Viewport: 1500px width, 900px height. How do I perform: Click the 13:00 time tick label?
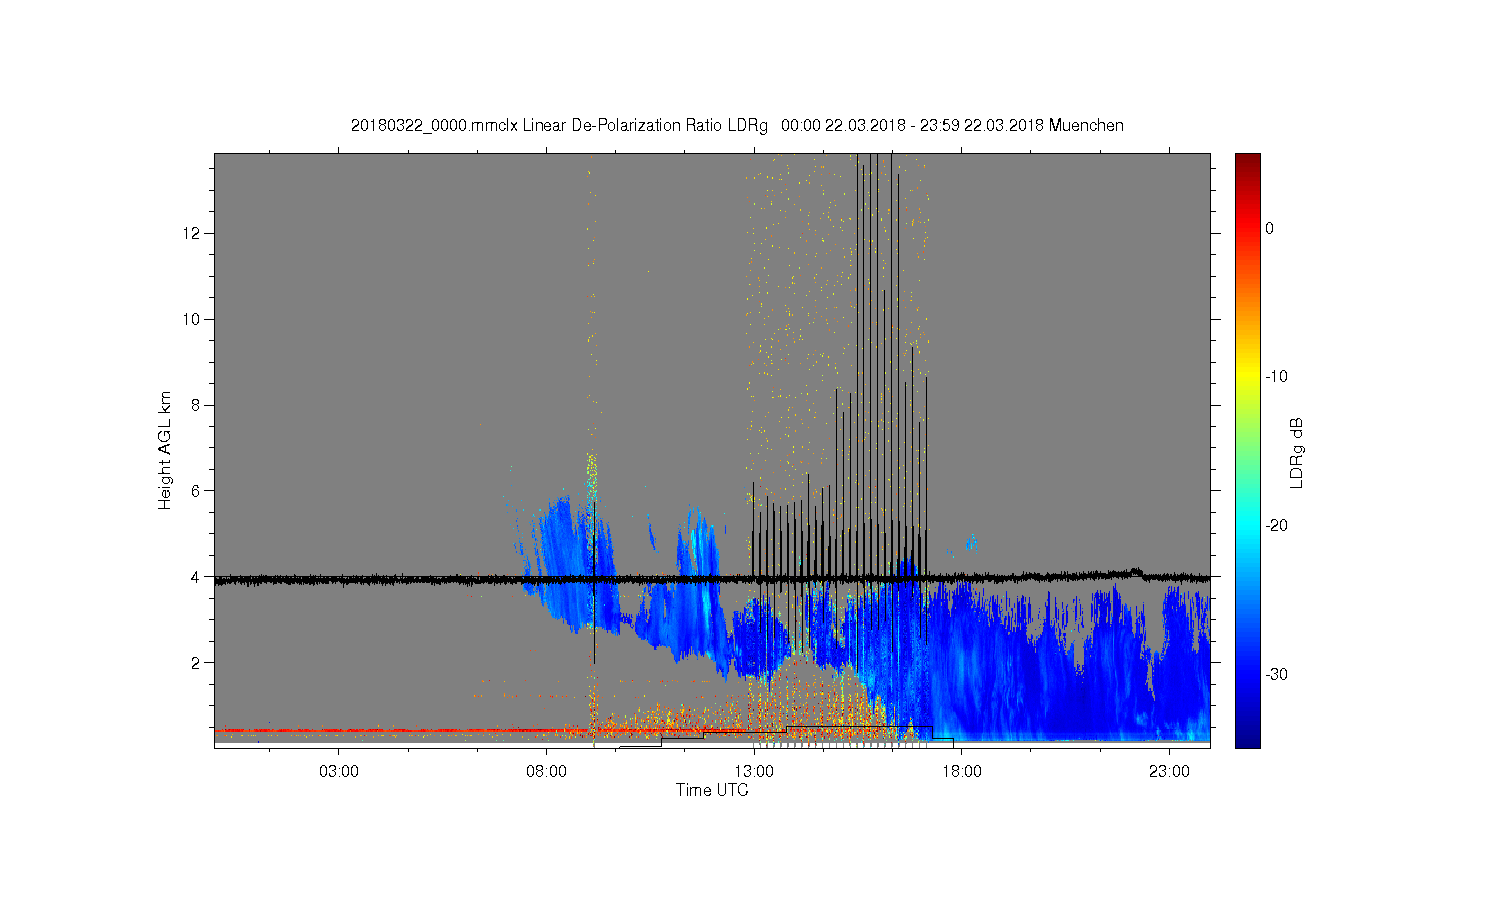point(754,772)
